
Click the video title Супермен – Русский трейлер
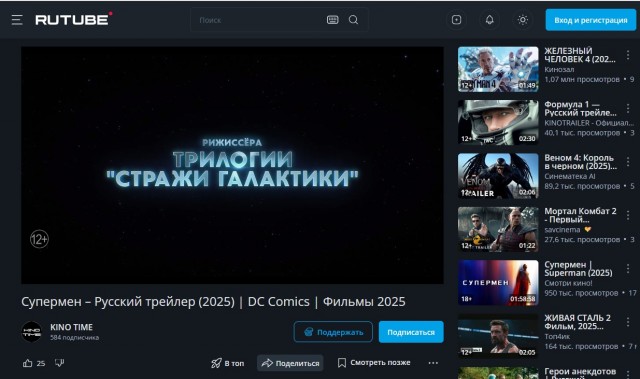coord(213,302)
